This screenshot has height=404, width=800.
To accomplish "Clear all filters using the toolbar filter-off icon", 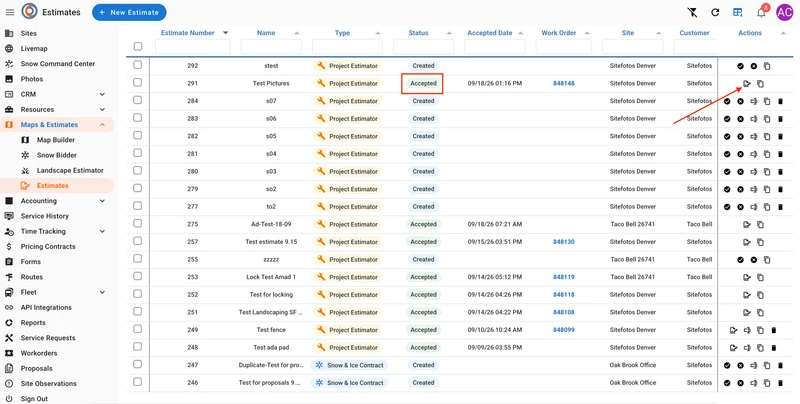I will click(692, 12).
